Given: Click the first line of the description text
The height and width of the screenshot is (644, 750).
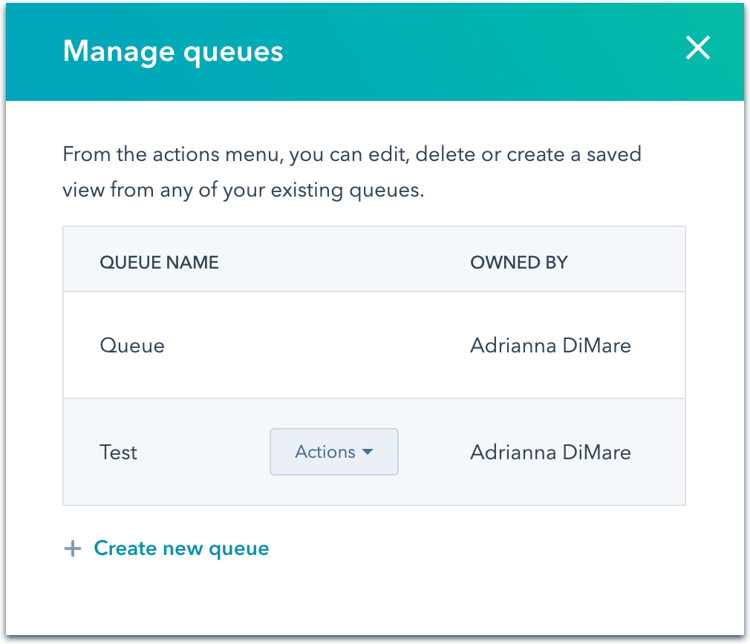Looking at the screenshot, I should pyautogui.click(x=350, y=155).
